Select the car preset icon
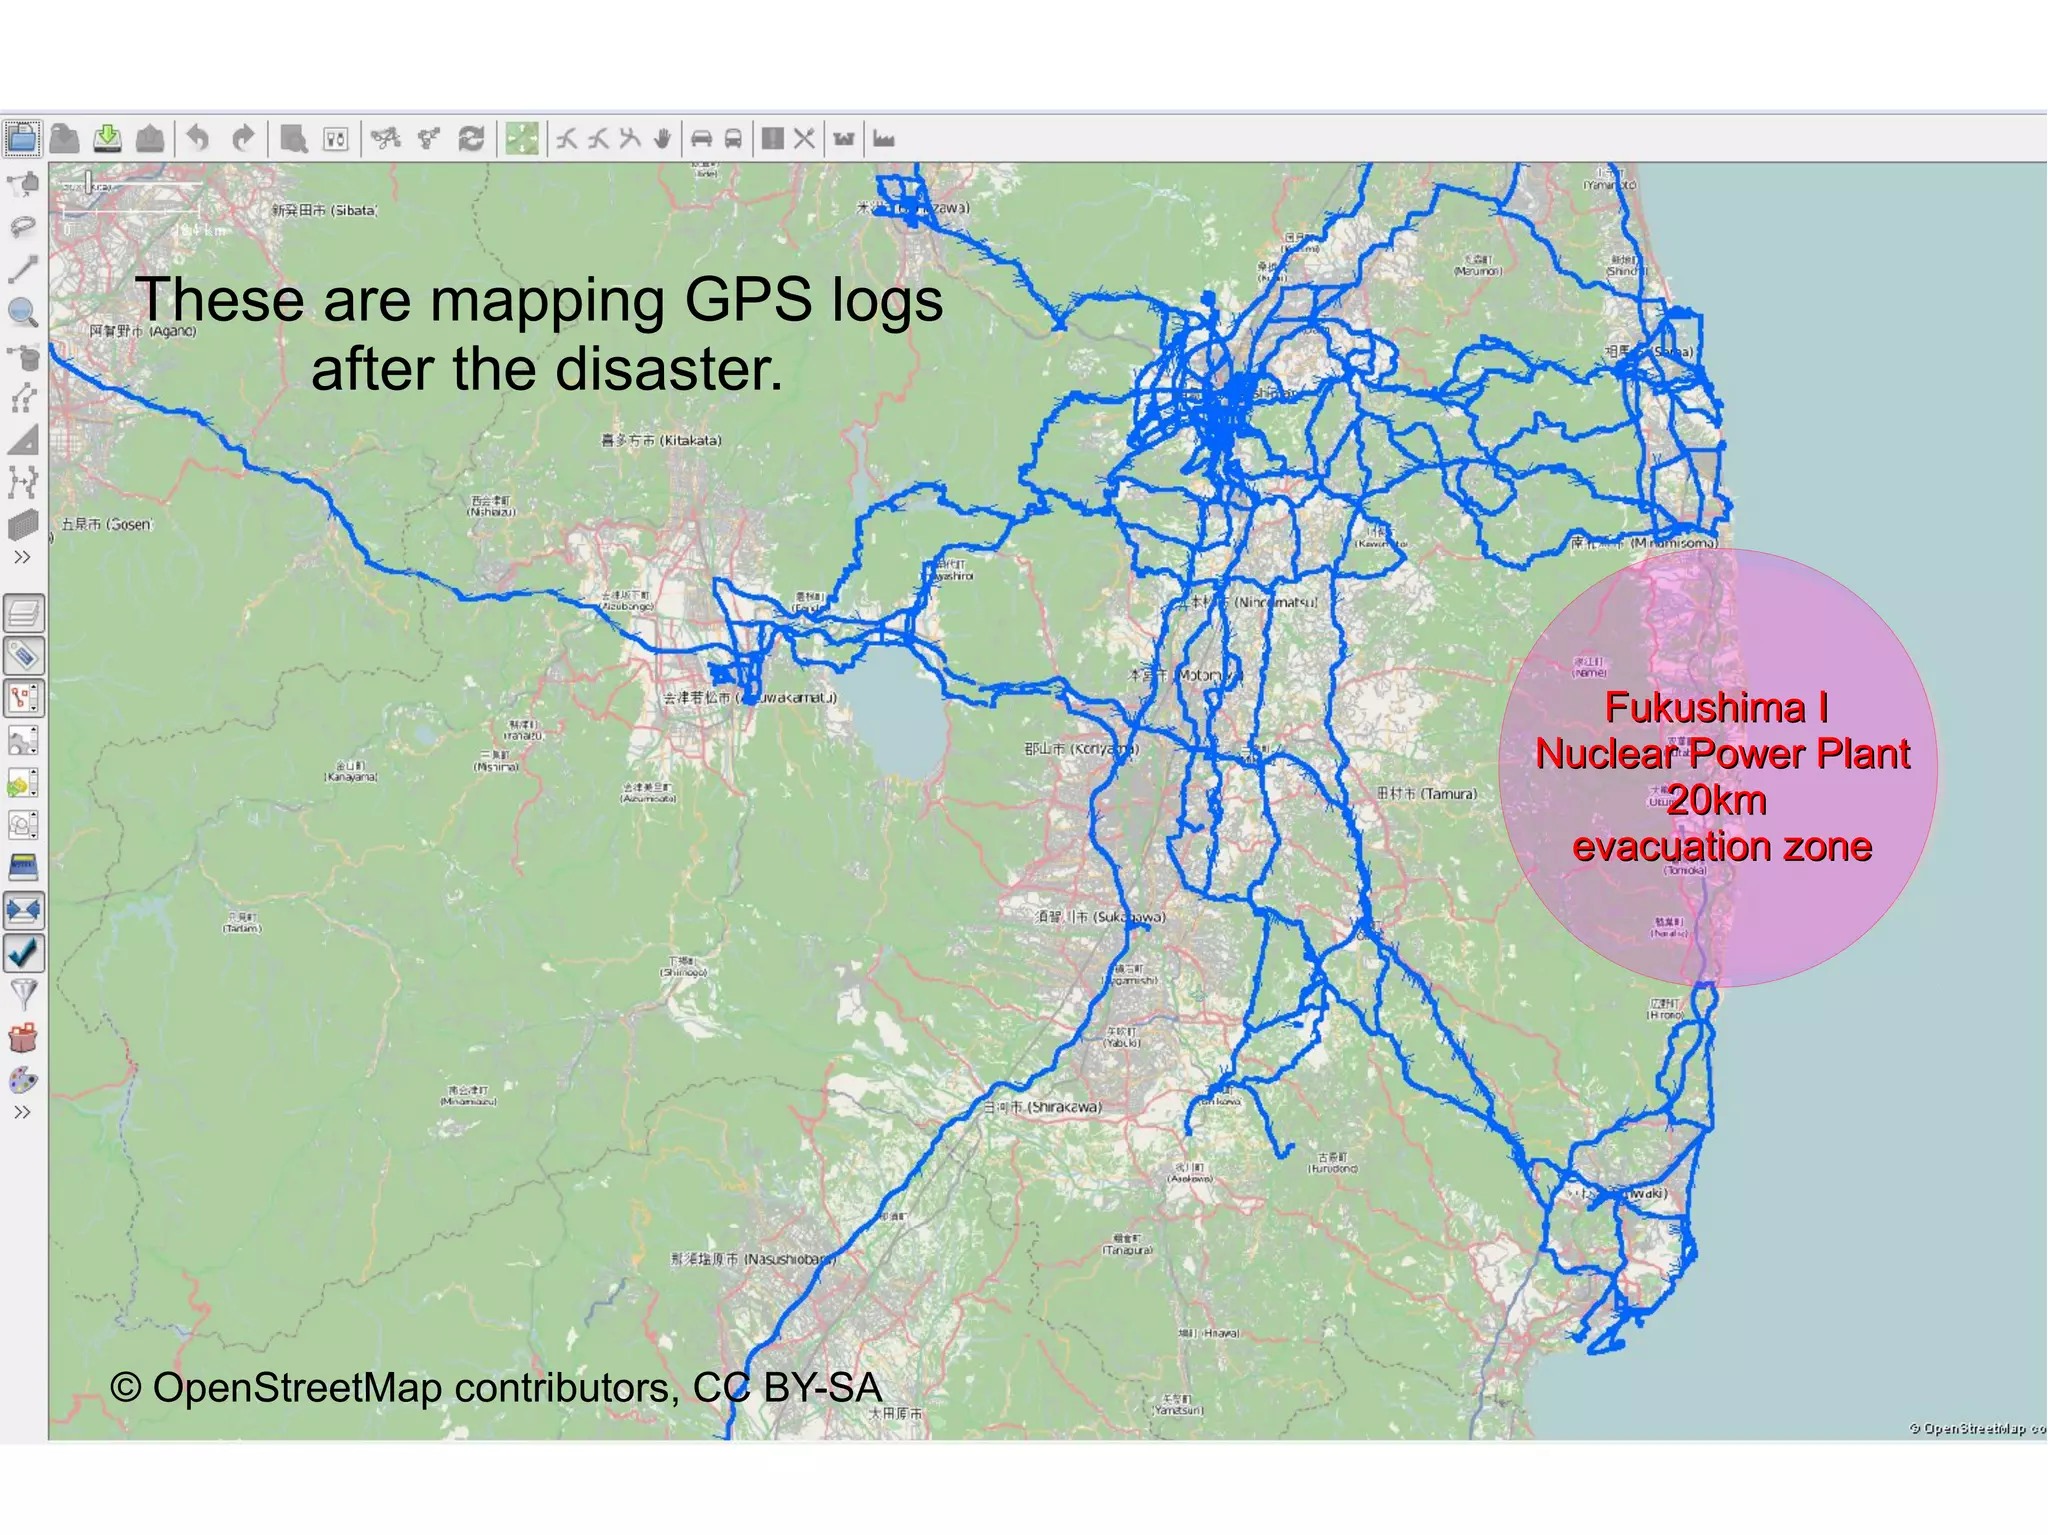The image size is (2048, 1535). point(701,138)
